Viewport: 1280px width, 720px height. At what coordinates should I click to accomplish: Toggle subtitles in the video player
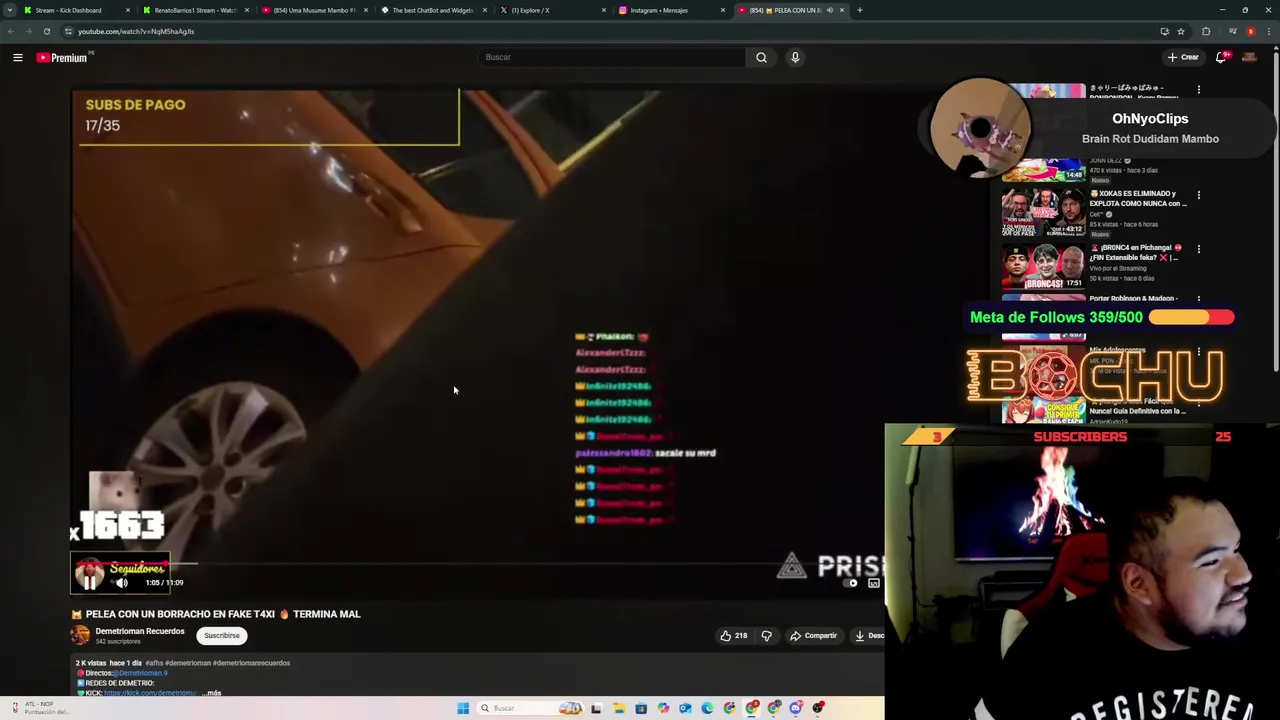coord(874,583)
